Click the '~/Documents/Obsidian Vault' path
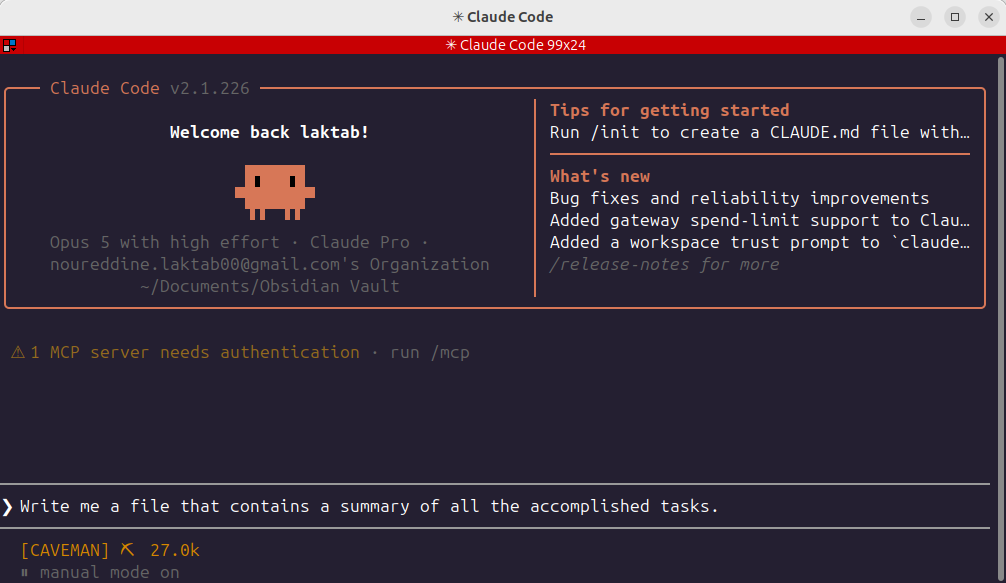1006x583 pixels. (269, 286)
